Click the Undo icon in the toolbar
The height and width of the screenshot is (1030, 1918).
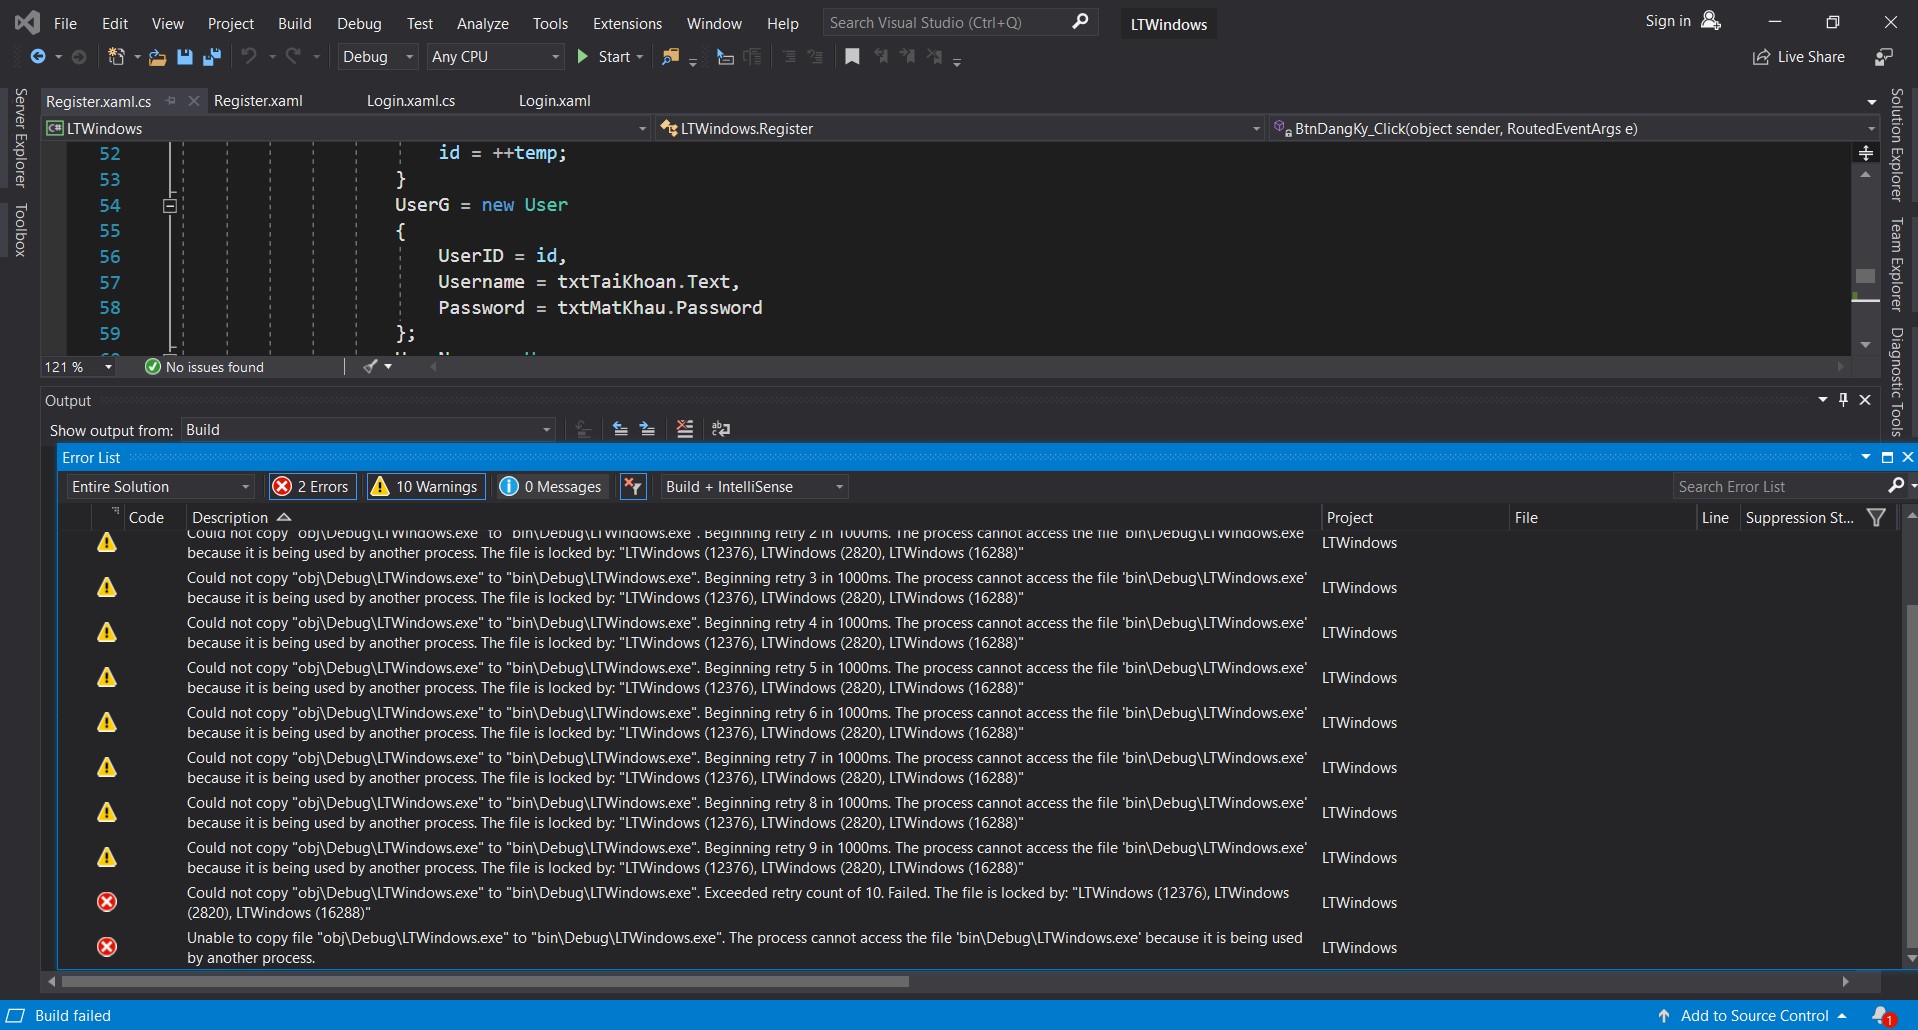[x=250, y=57]
